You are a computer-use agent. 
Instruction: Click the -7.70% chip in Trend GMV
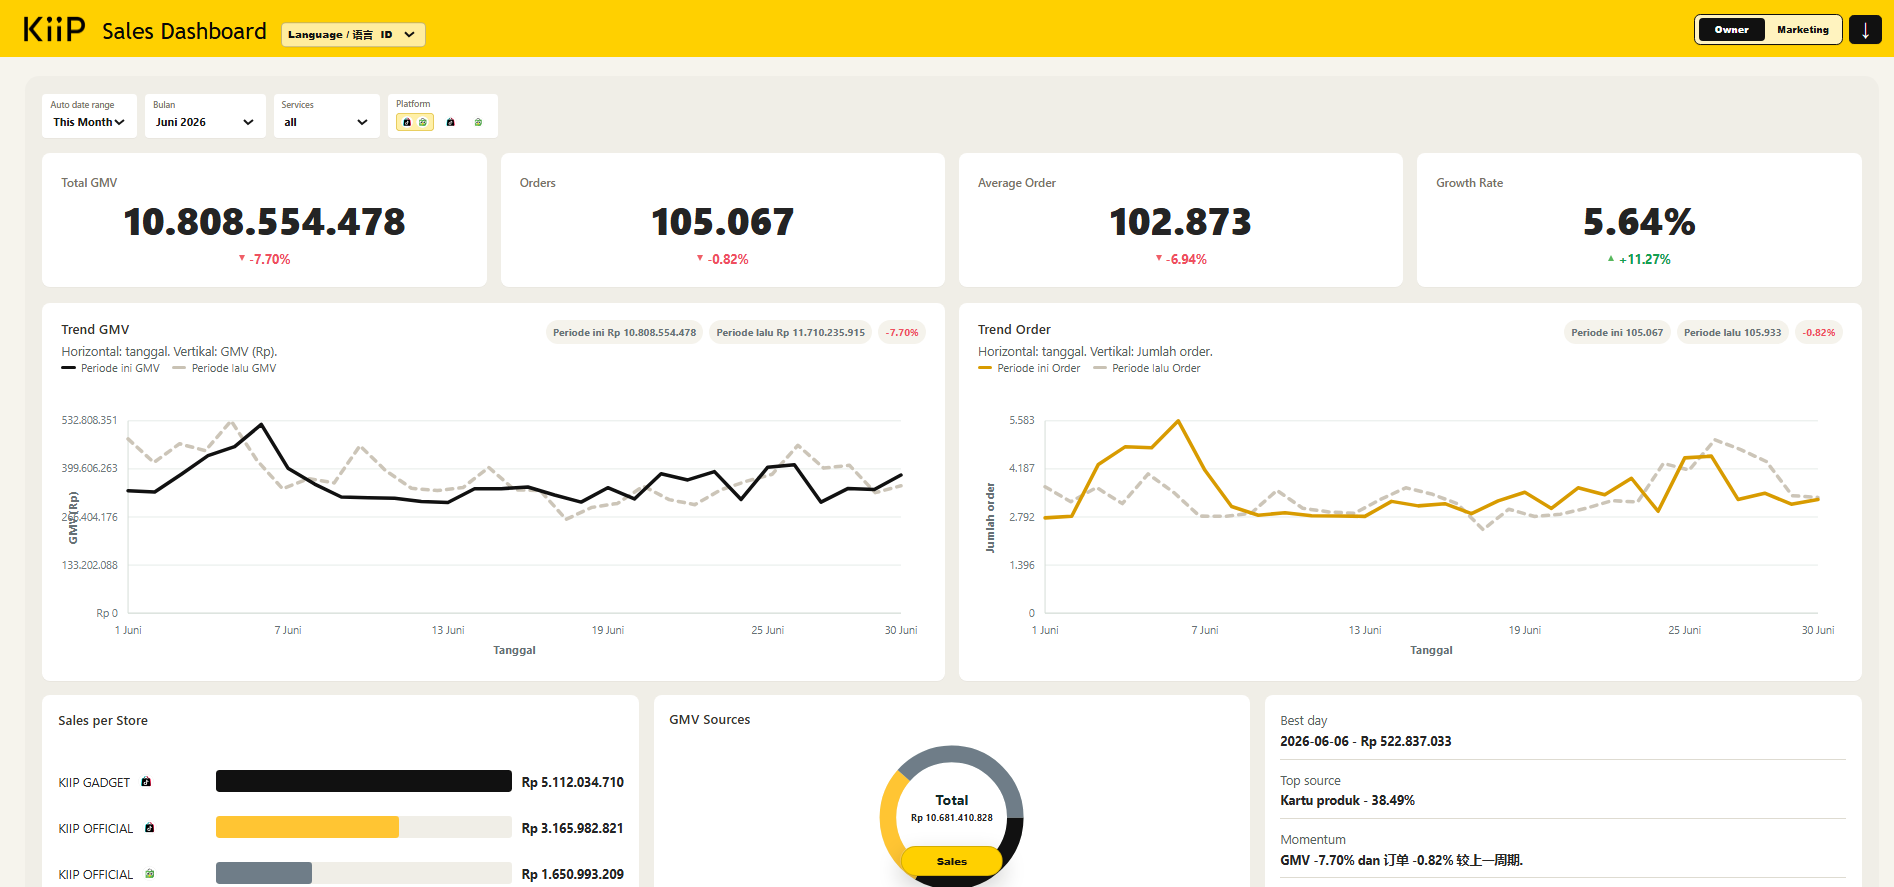tap(902, 333)
